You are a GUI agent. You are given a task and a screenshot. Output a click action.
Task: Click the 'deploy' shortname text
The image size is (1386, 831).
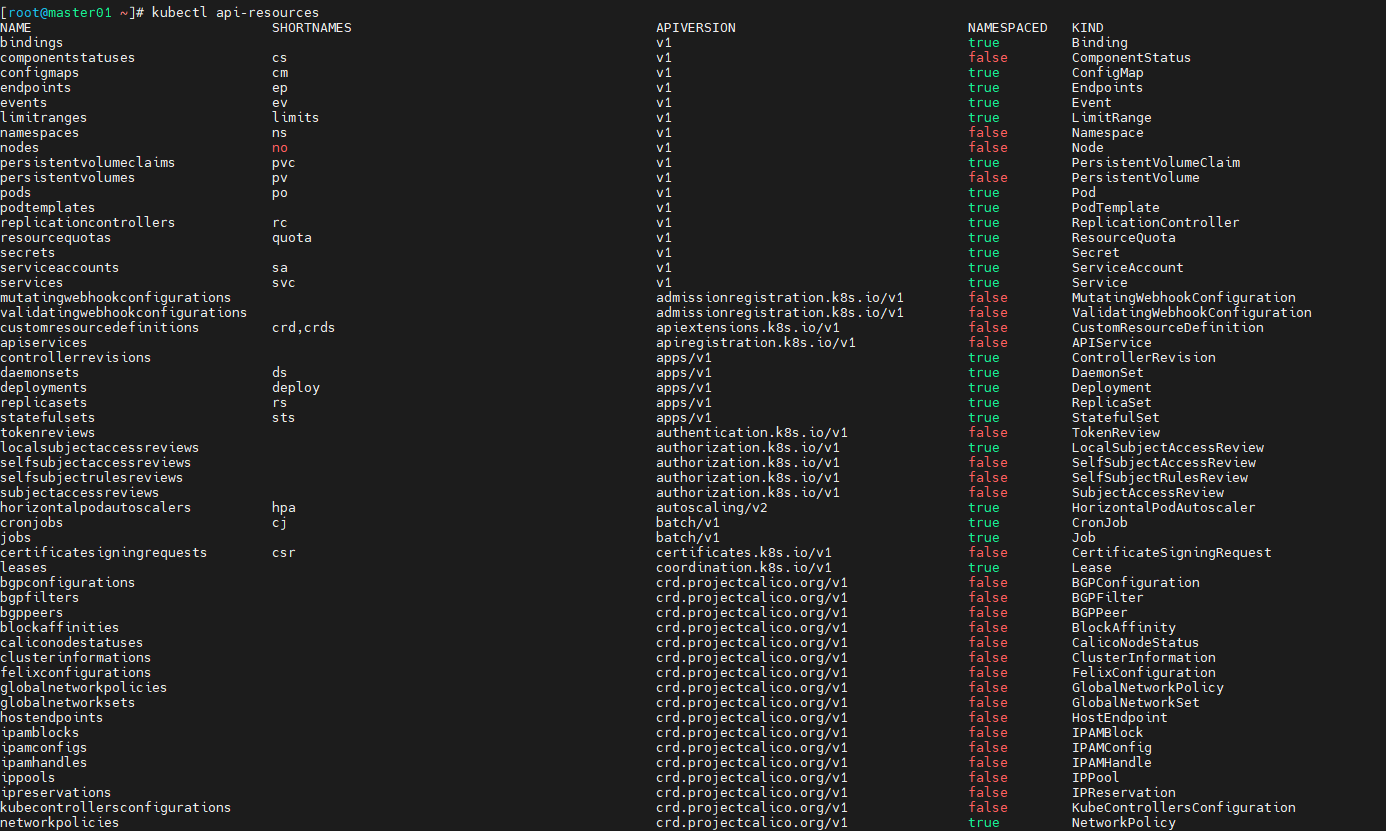pos(295,388)
